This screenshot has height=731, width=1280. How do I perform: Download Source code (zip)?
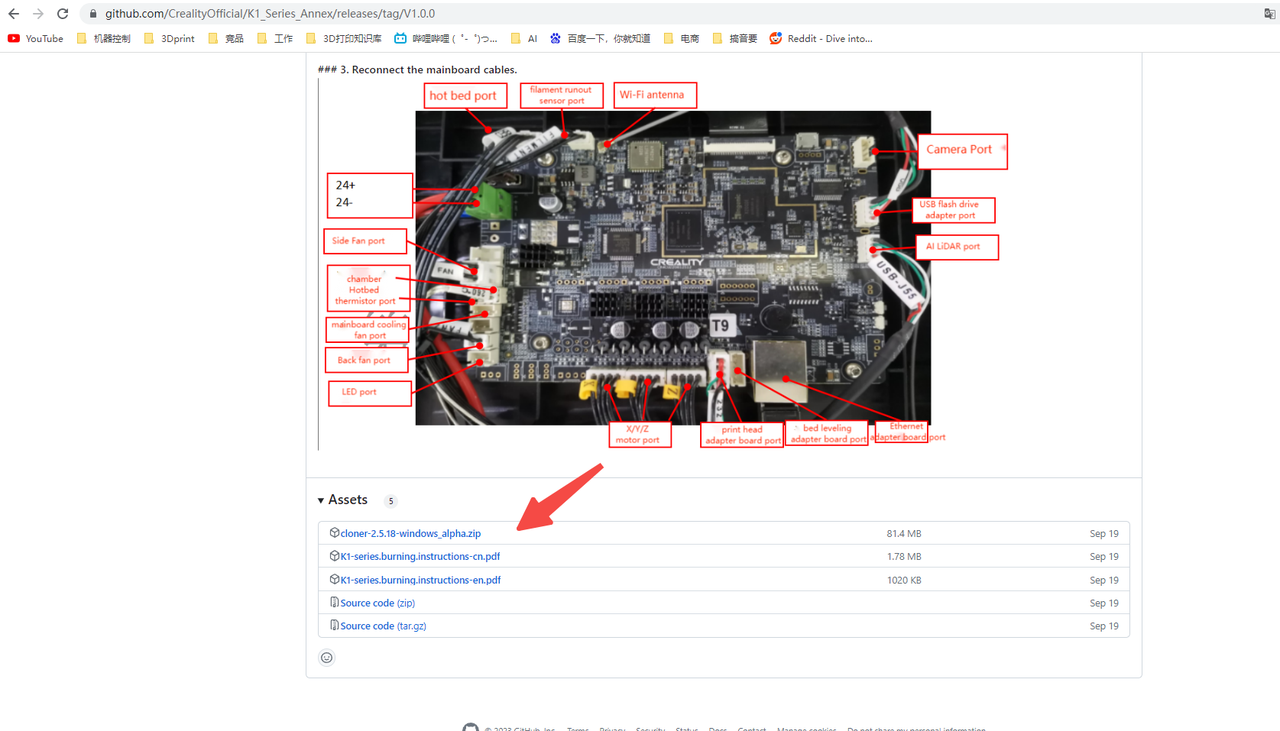pos(377,603)
